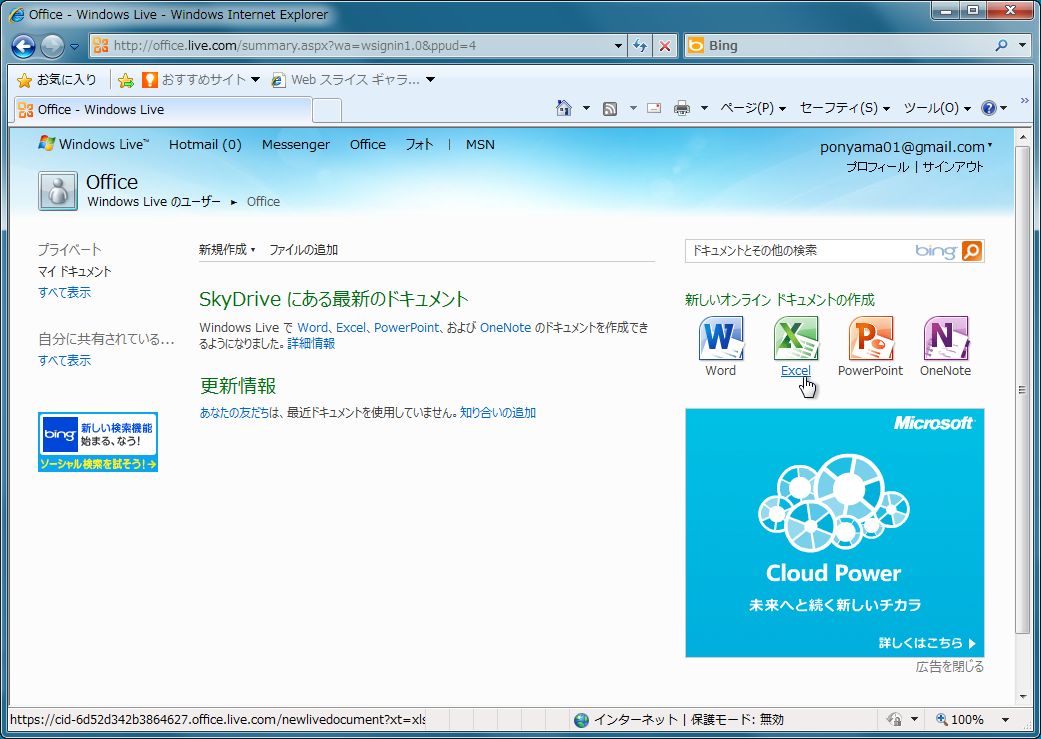Open the zoom level 100% dropdown

pyautogui.click(x=1005, y=720)
